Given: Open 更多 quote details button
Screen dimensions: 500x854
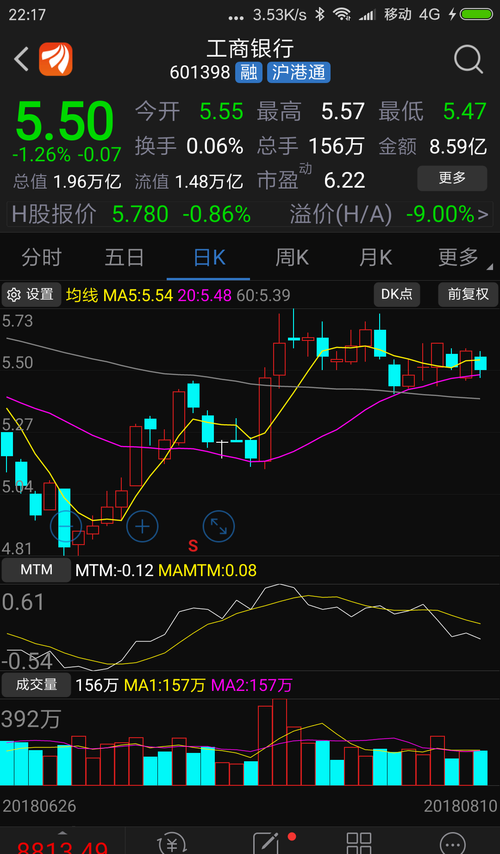Looking at the screenshot, I should (452, 178).
